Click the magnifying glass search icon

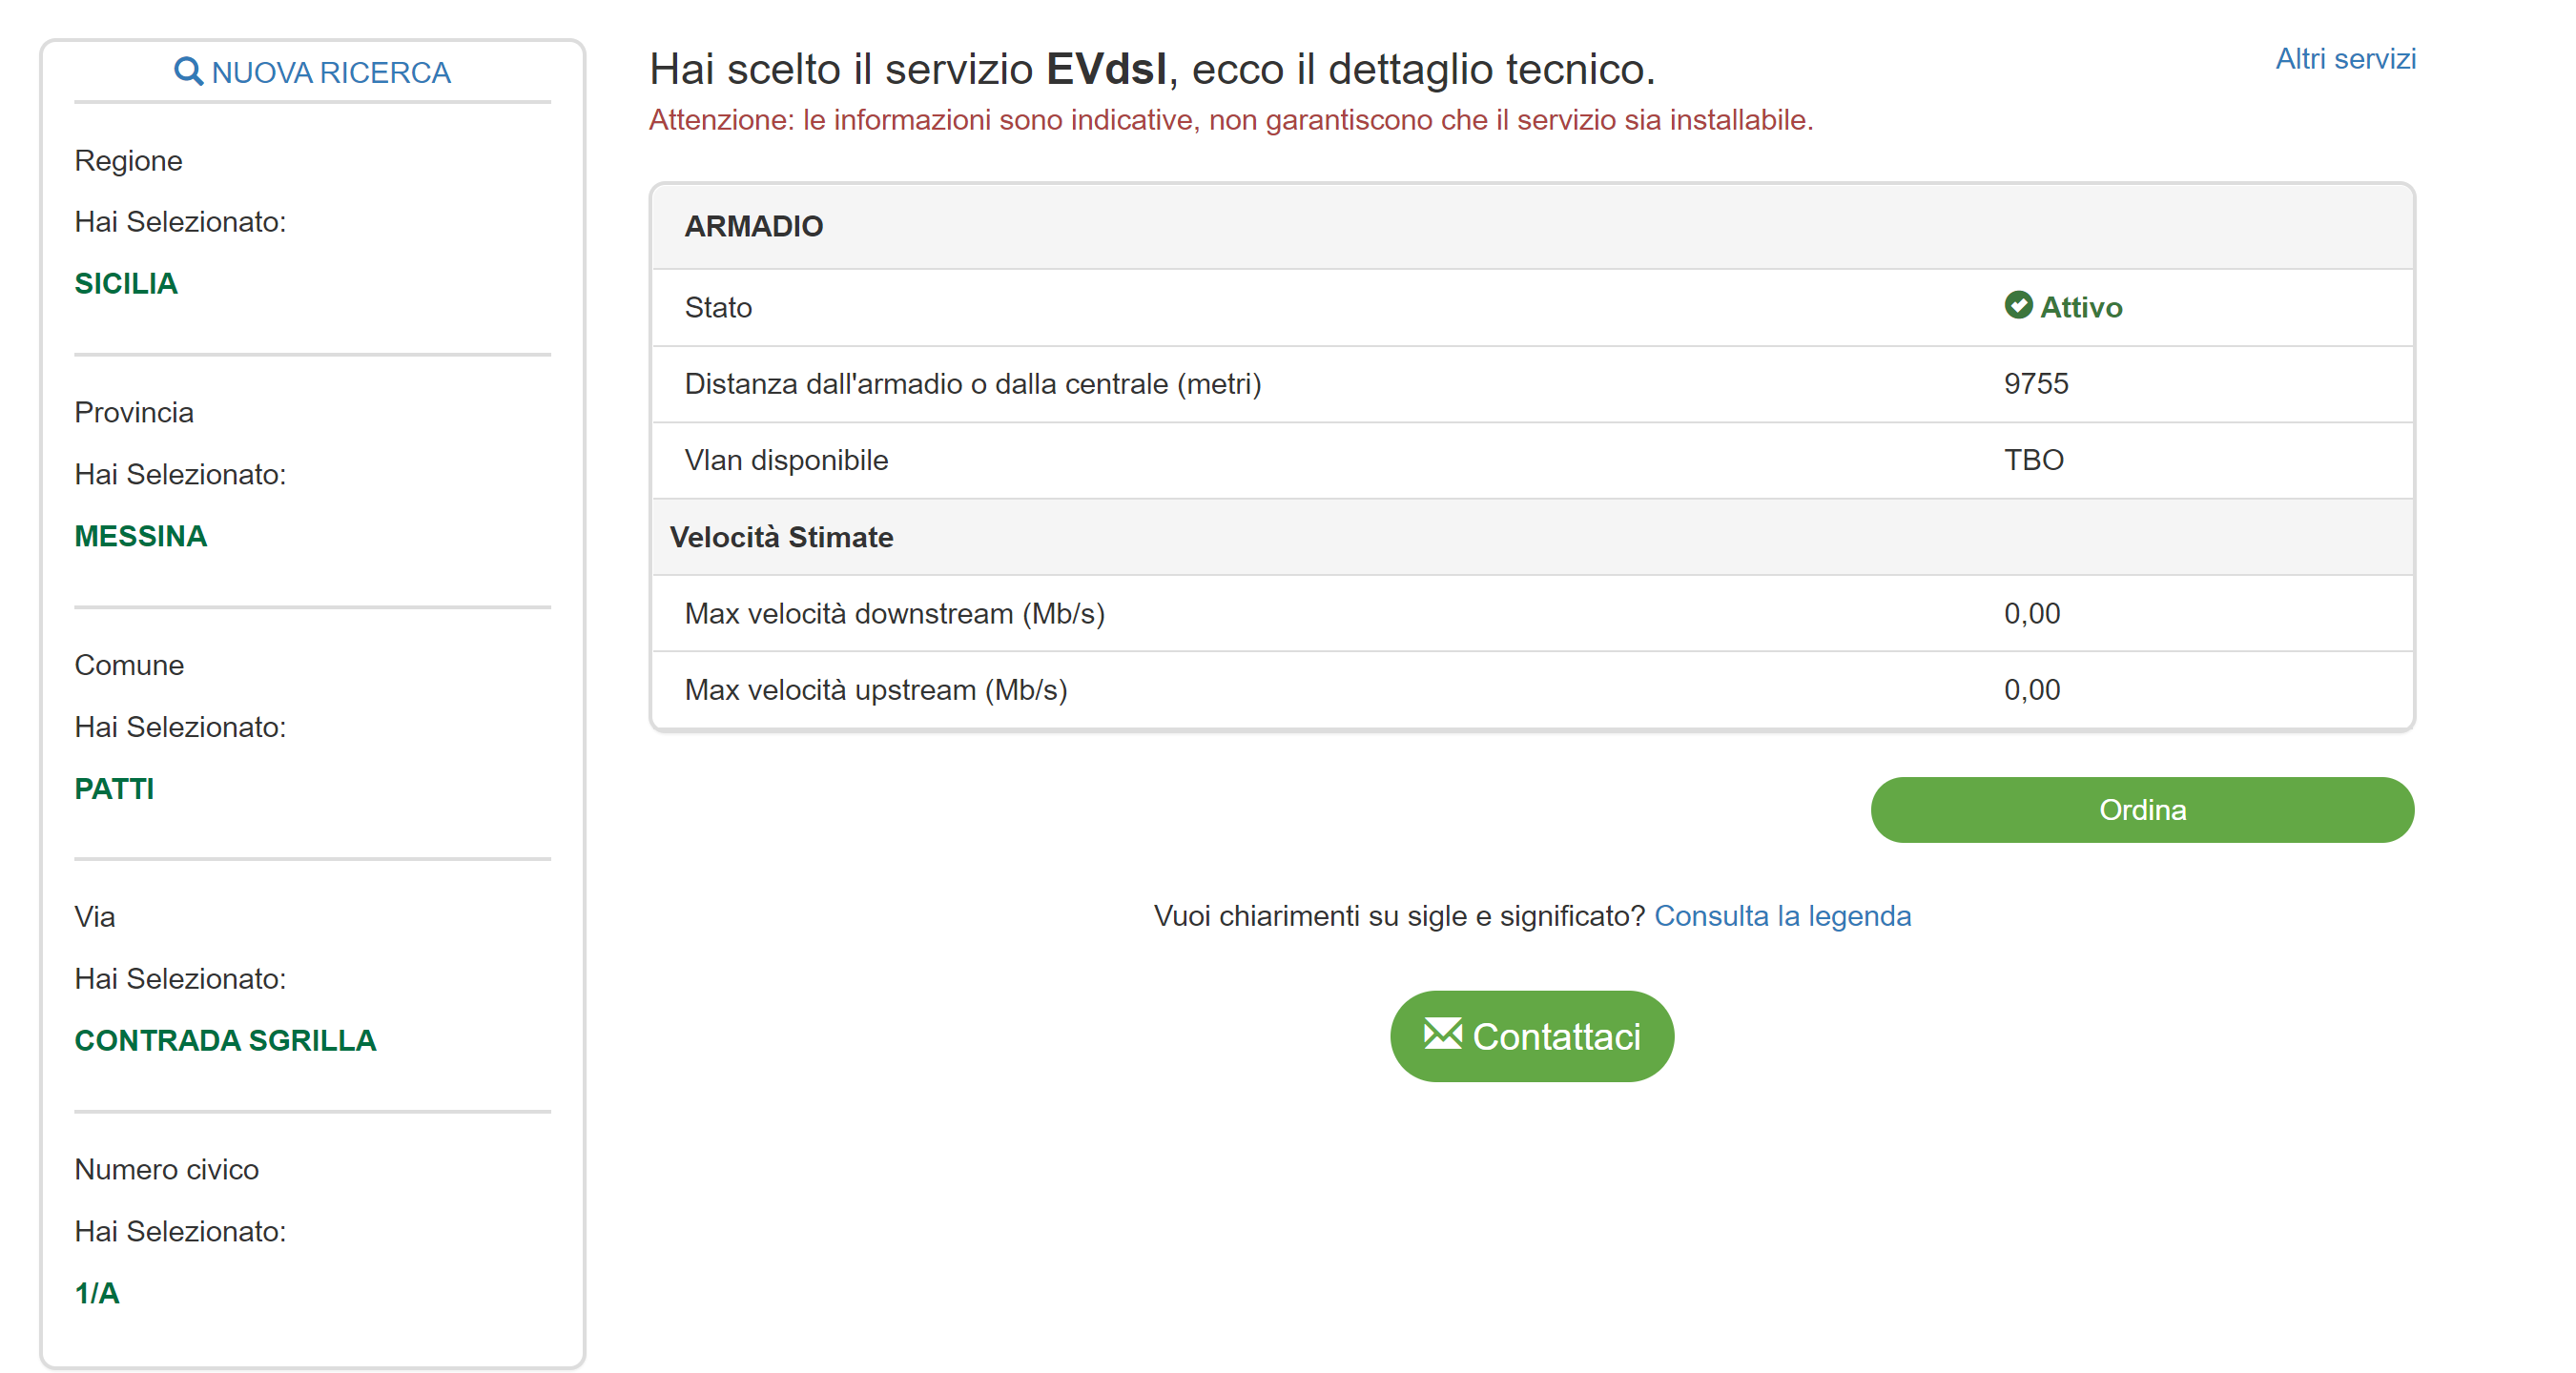[x=187, y=71]
